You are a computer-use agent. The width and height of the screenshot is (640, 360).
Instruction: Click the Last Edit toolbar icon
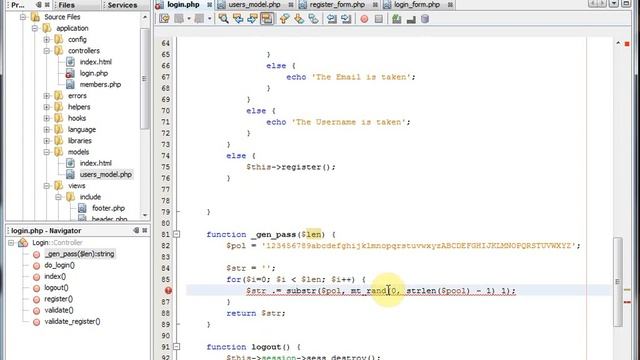click(x=164, y=19)
